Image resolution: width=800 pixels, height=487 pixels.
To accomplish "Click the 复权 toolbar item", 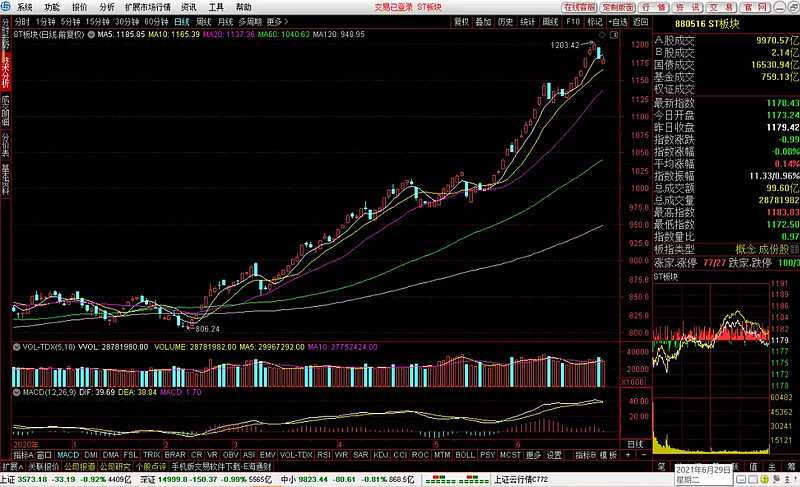I will pos(462,22).
